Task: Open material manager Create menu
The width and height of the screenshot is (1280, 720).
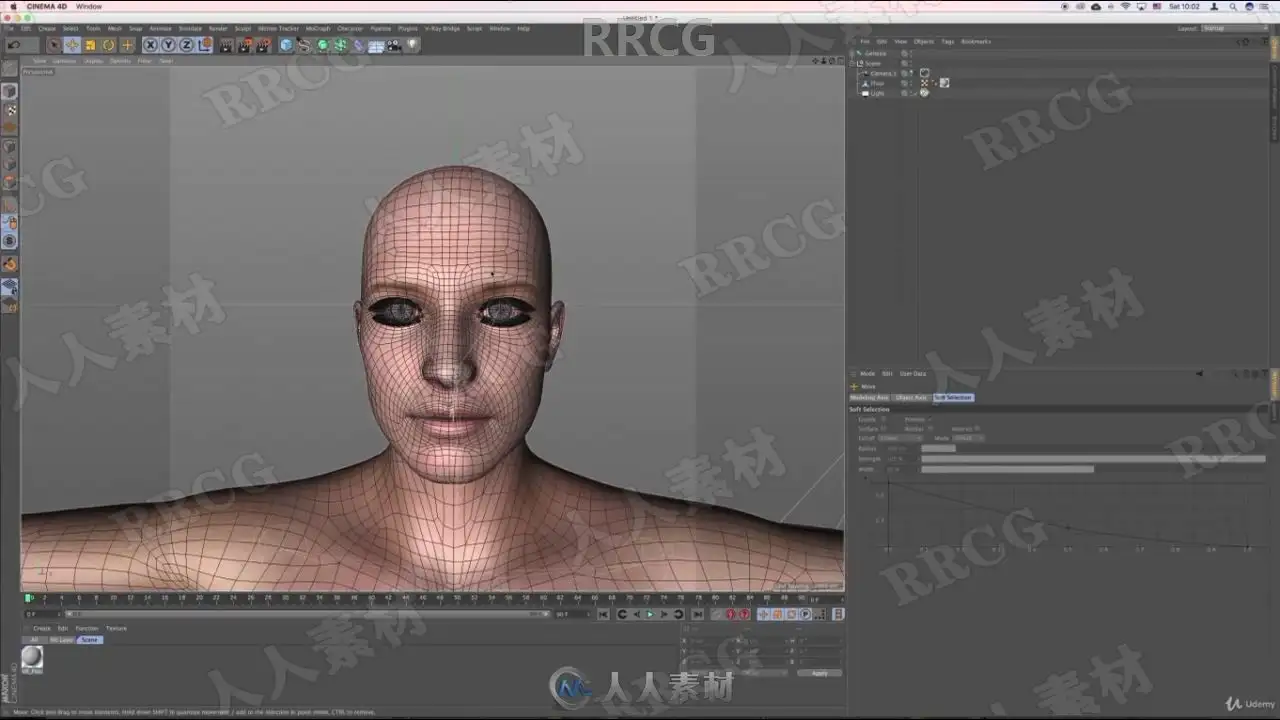Action: coord(42,628)
